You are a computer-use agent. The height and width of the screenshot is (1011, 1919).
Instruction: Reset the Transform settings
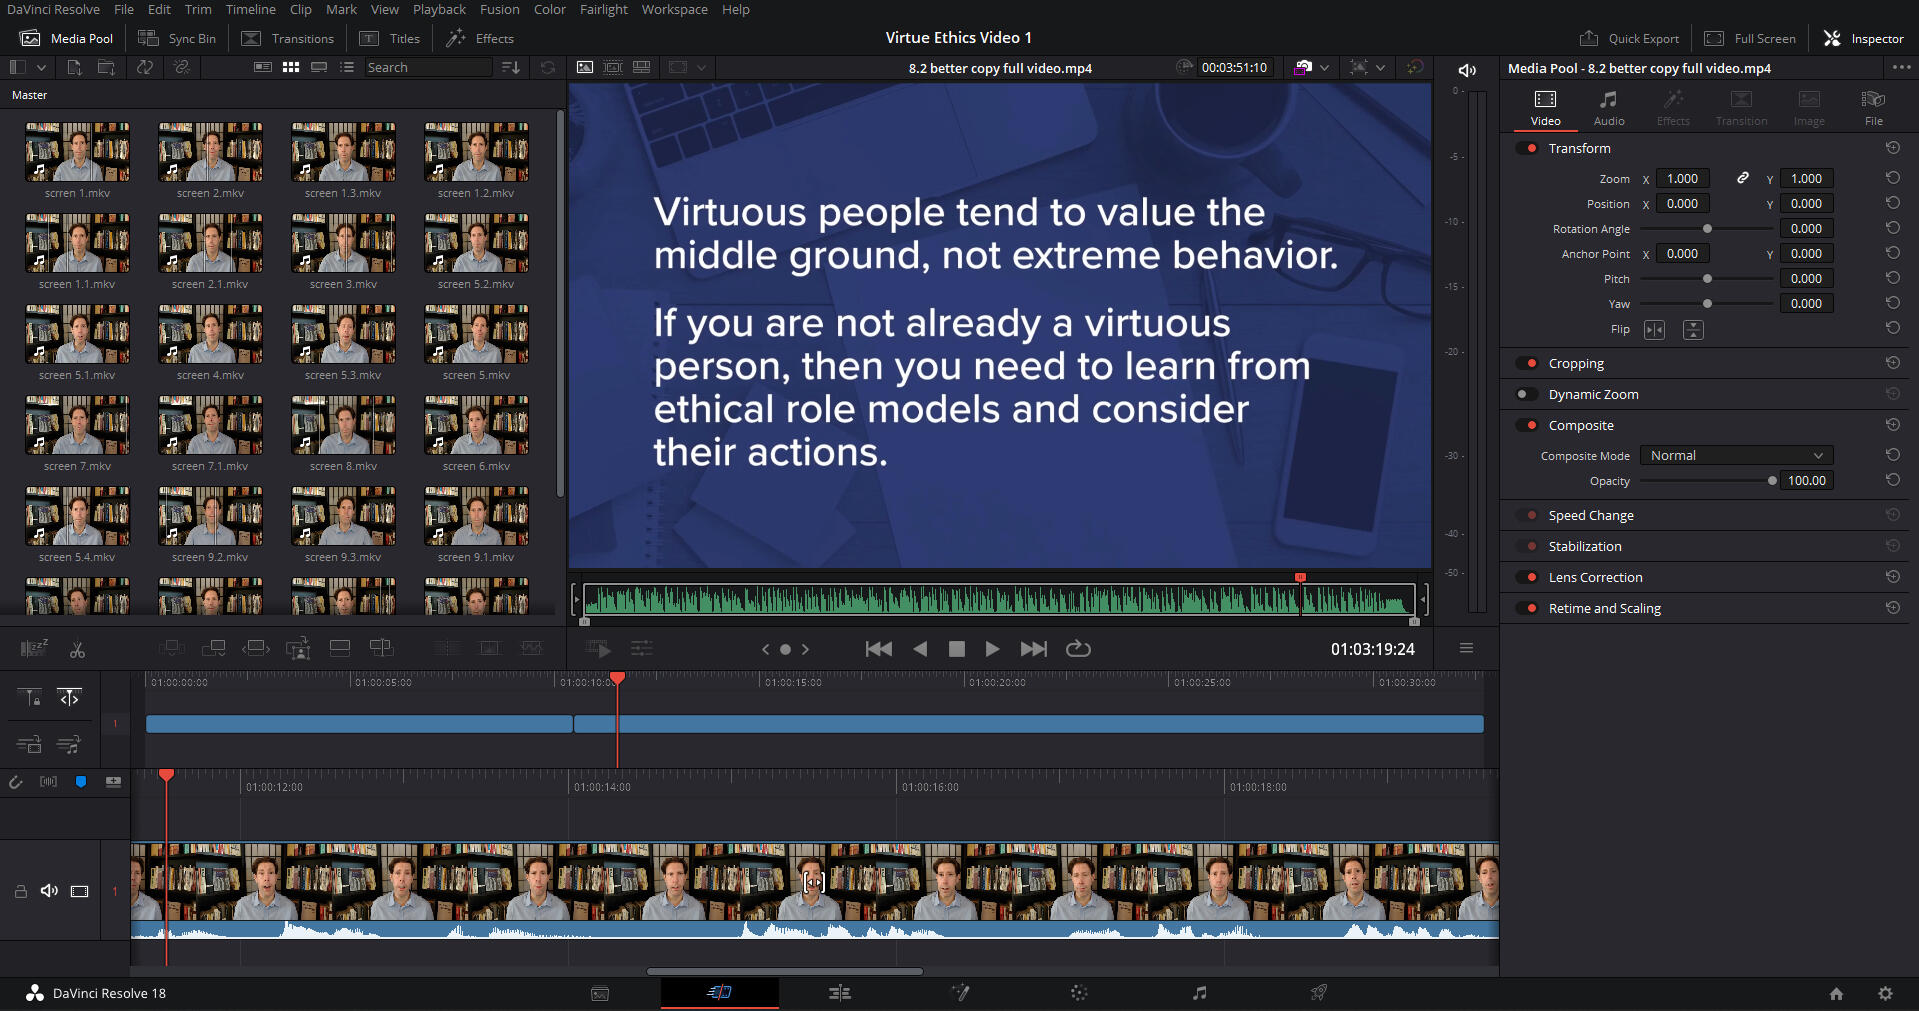[1892, 148]
